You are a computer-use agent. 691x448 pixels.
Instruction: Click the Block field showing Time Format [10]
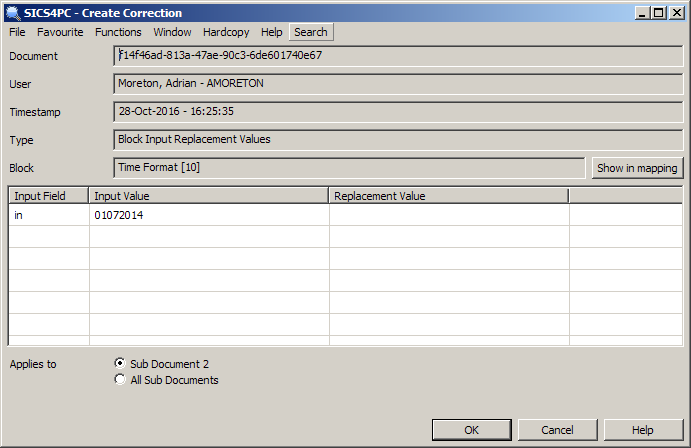point(349,168)
